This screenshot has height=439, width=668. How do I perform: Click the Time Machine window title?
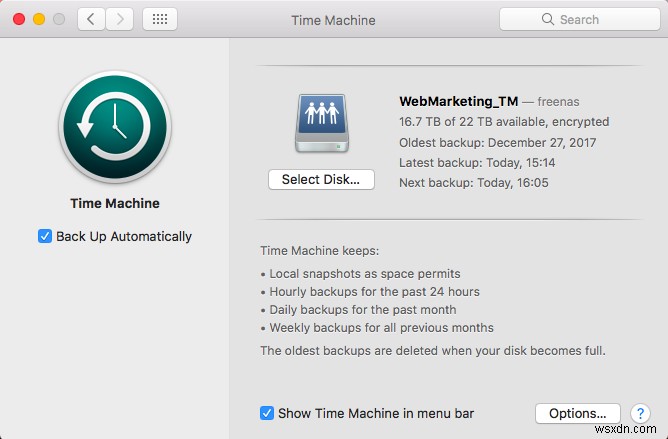point(334,20)
